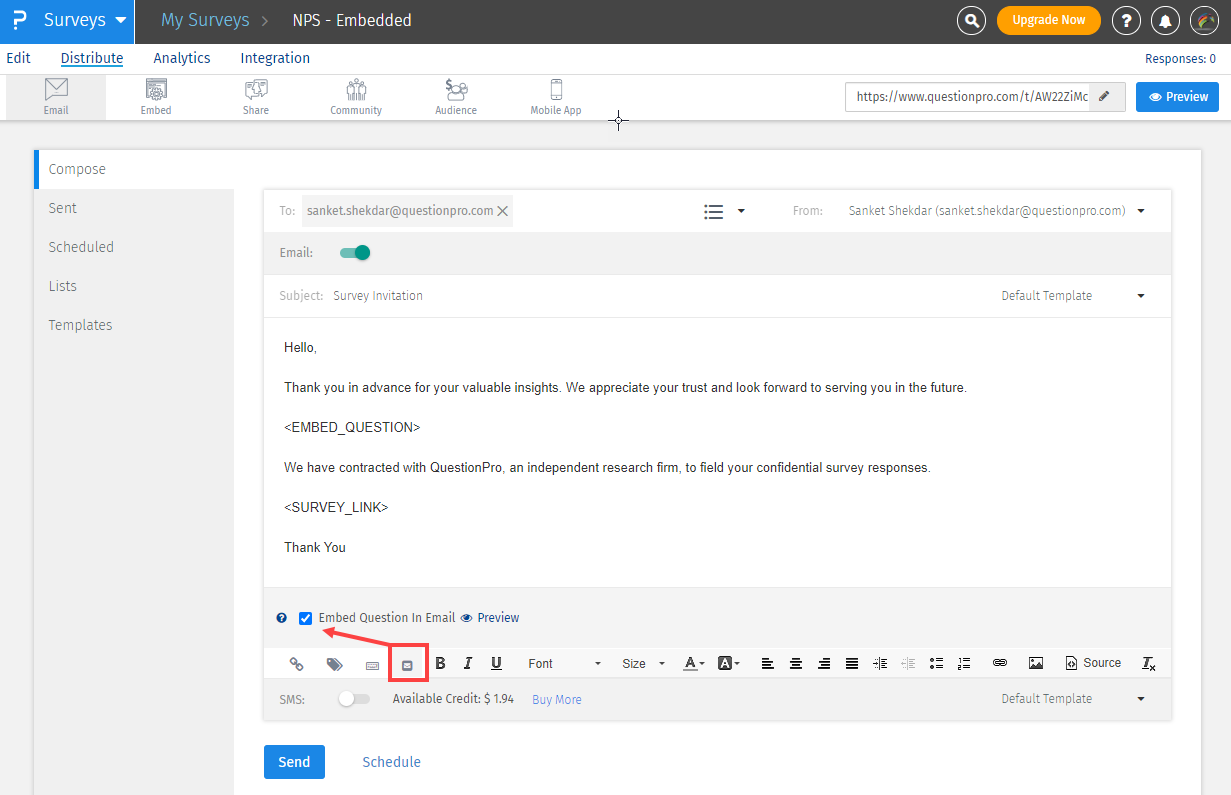Screen dimensions: 1231x795
Task: Click the embed question icon in the red box
Action: pos(407,664)
